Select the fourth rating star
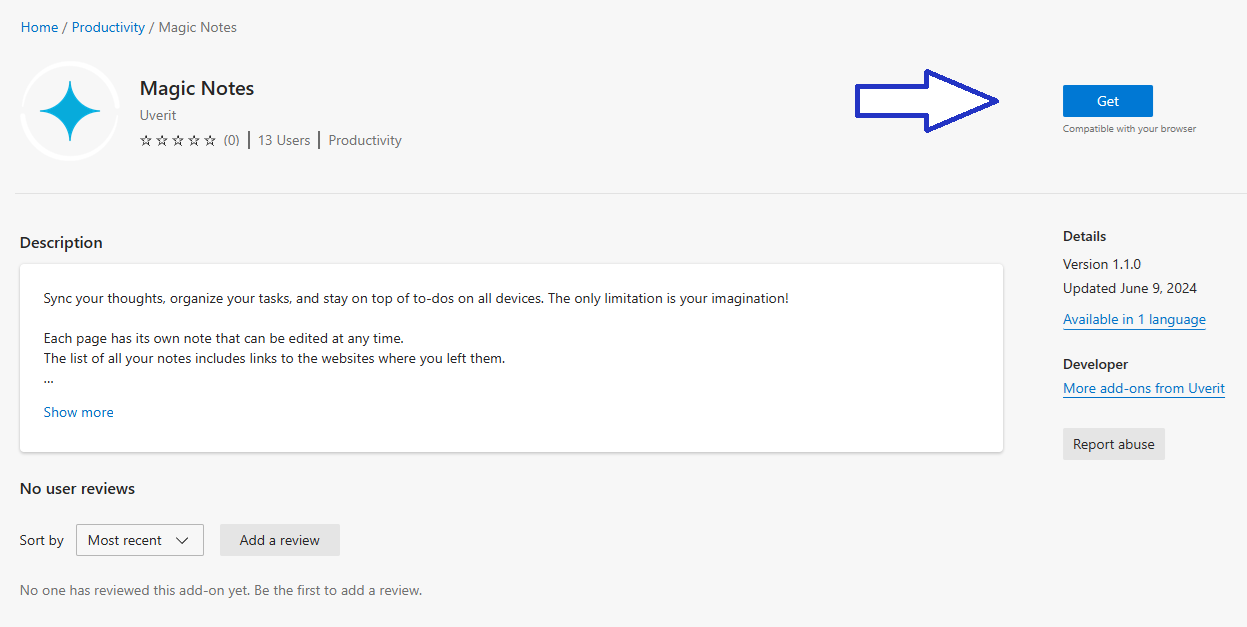The image size is (1247, 627). coord(193,140)
